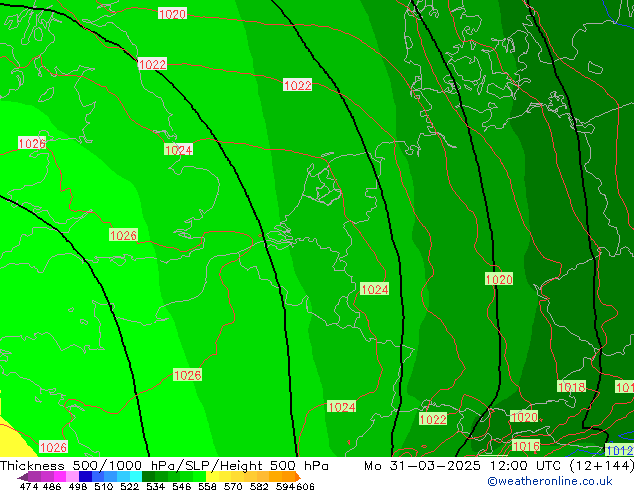Click the 1026 label inside yellow-bordered corner area

pyautogui.click(x=53, y=447)
